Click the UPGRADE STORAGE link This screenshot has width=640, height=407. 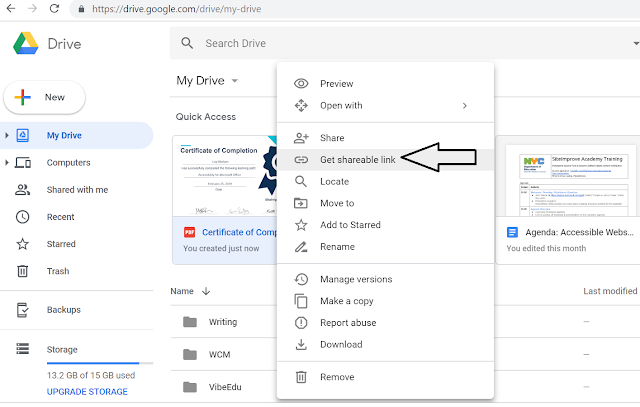87,391
